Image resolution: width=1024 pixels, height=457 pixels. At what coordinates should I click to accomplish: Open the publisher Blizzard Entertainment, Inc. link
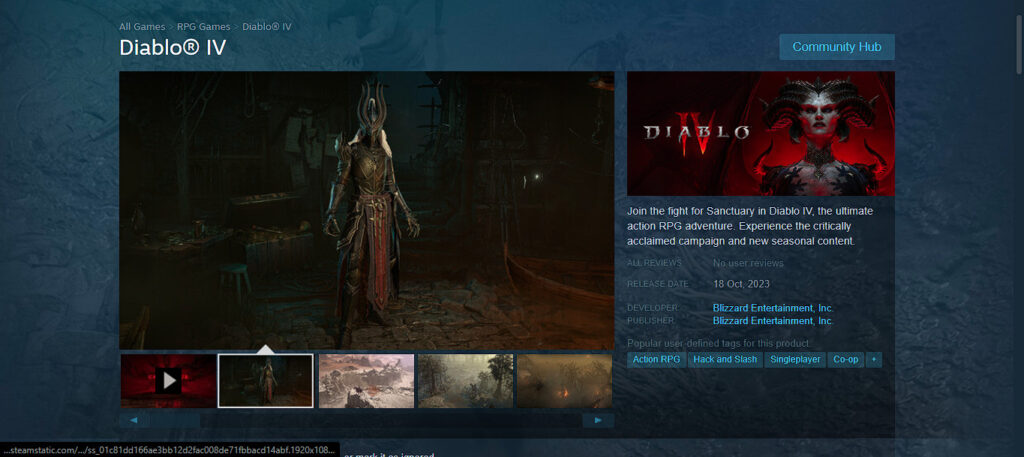[x=773, y=321]
